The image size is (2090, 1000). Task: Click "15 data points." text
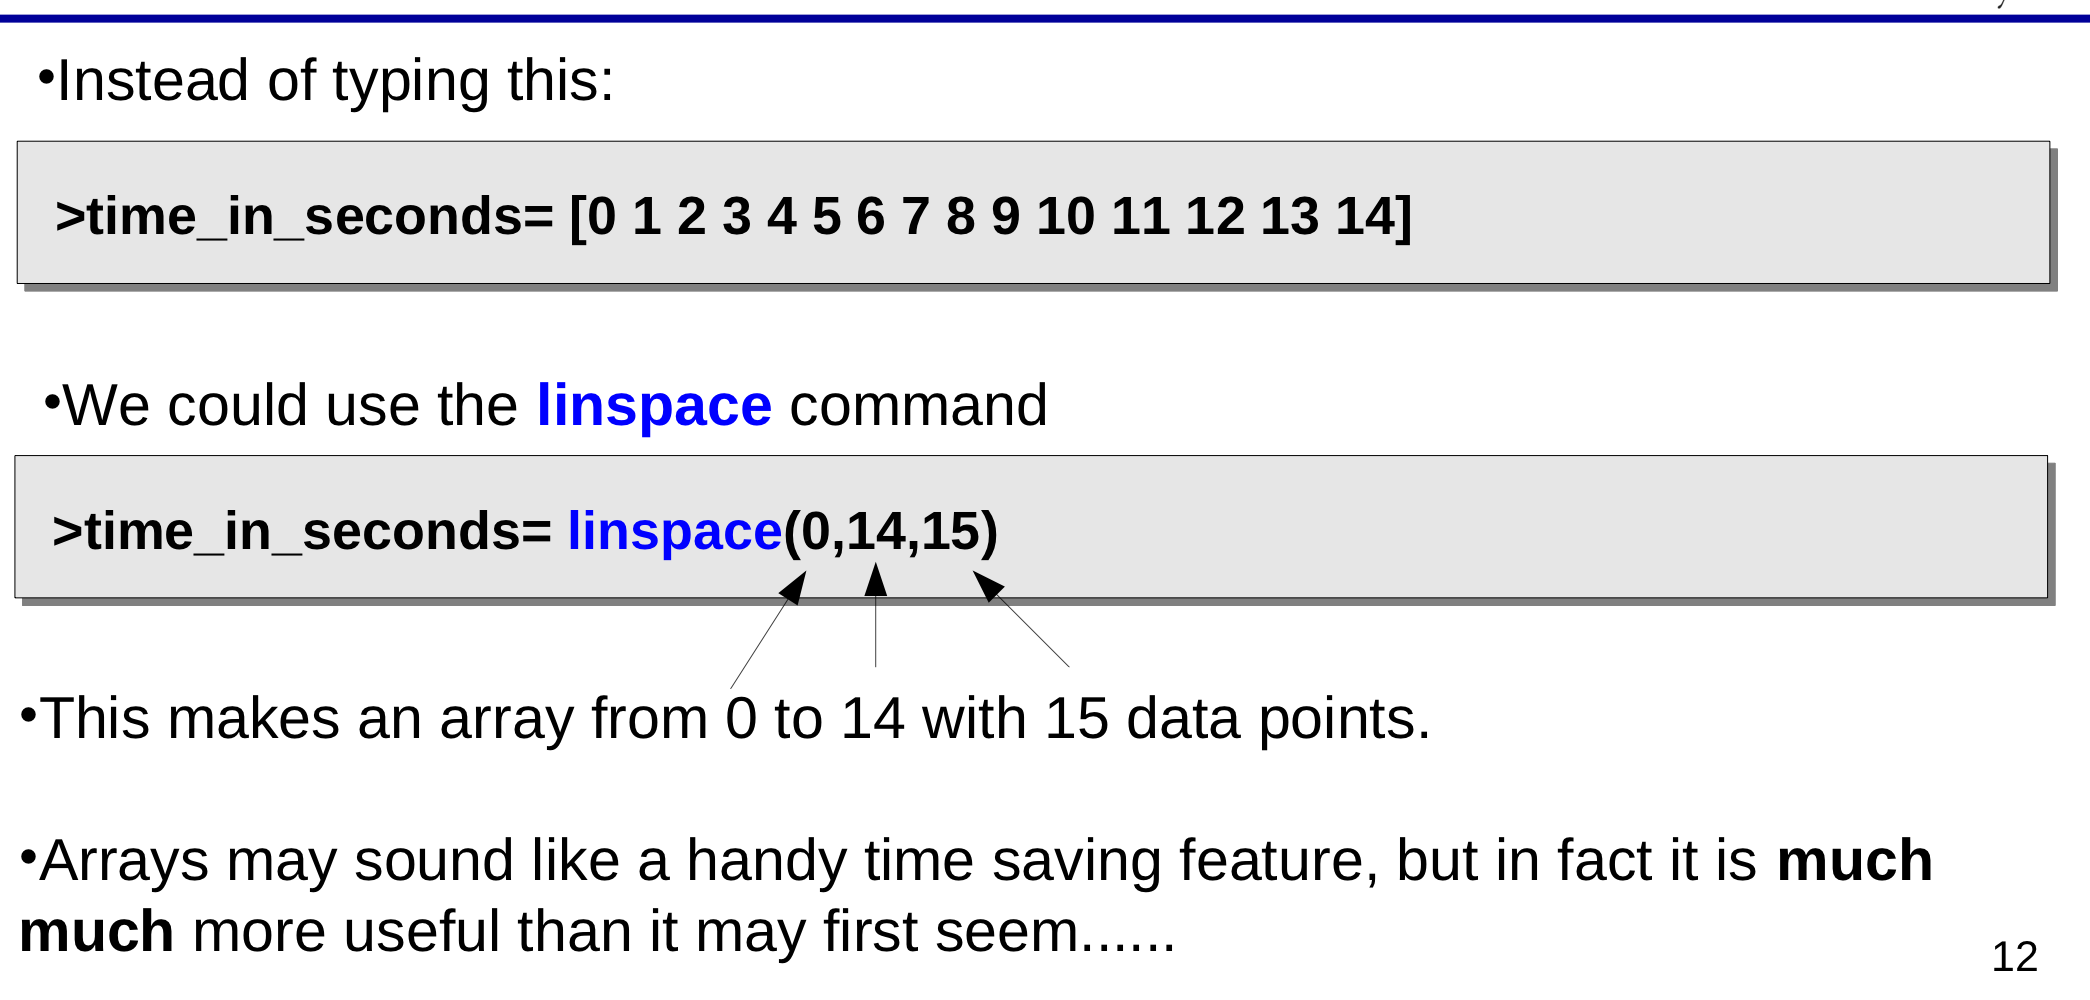pyautogui.click(x=1237, y=719)
